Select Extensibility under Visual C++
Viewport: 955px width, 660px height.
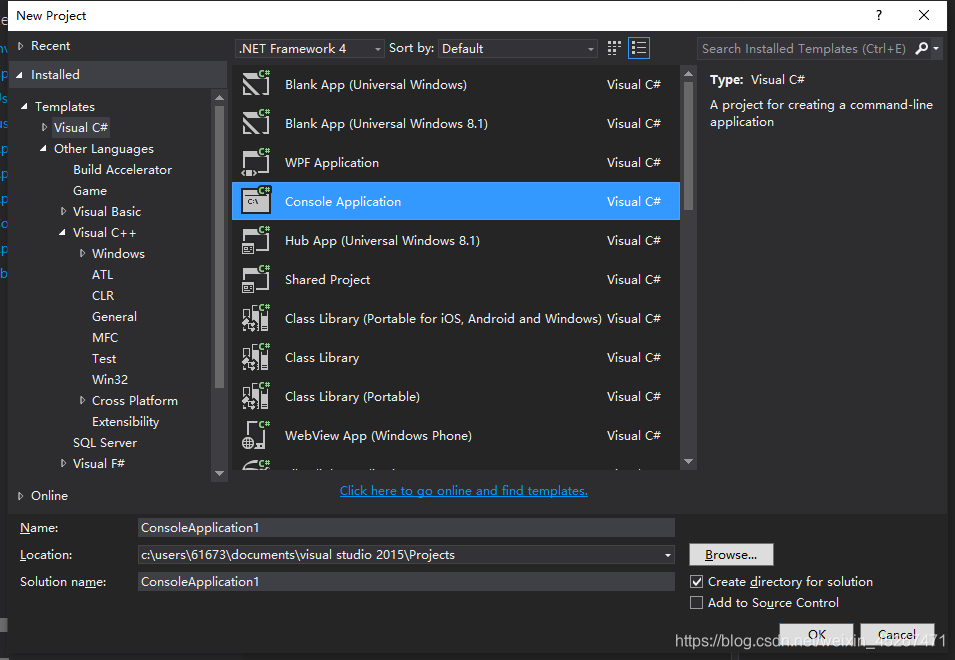(125, 421)
